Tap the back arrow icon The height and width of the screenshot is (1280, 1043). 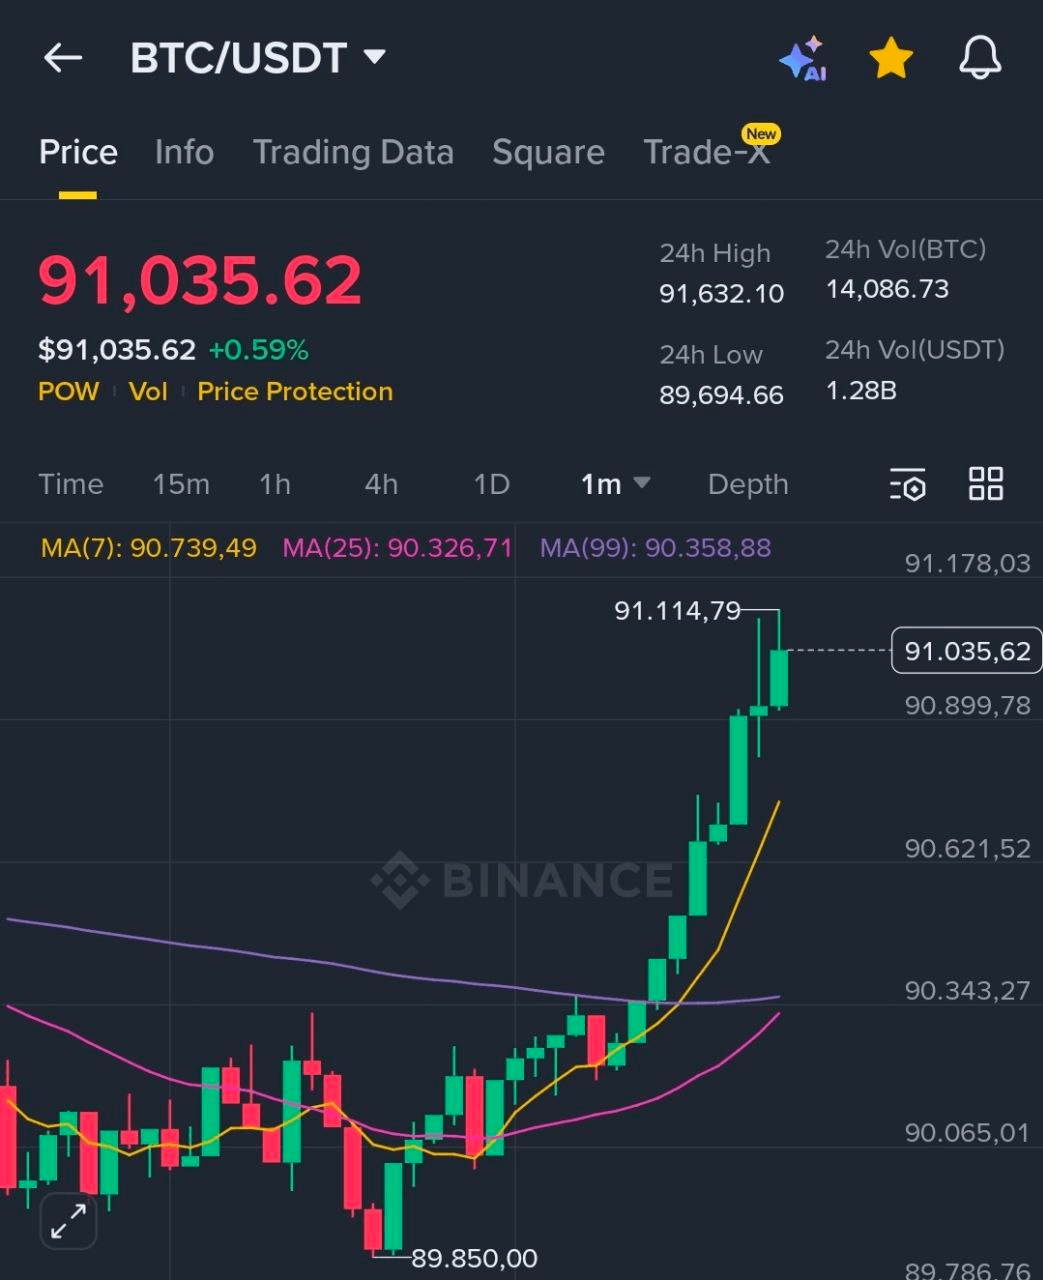[x=62, y=58]
